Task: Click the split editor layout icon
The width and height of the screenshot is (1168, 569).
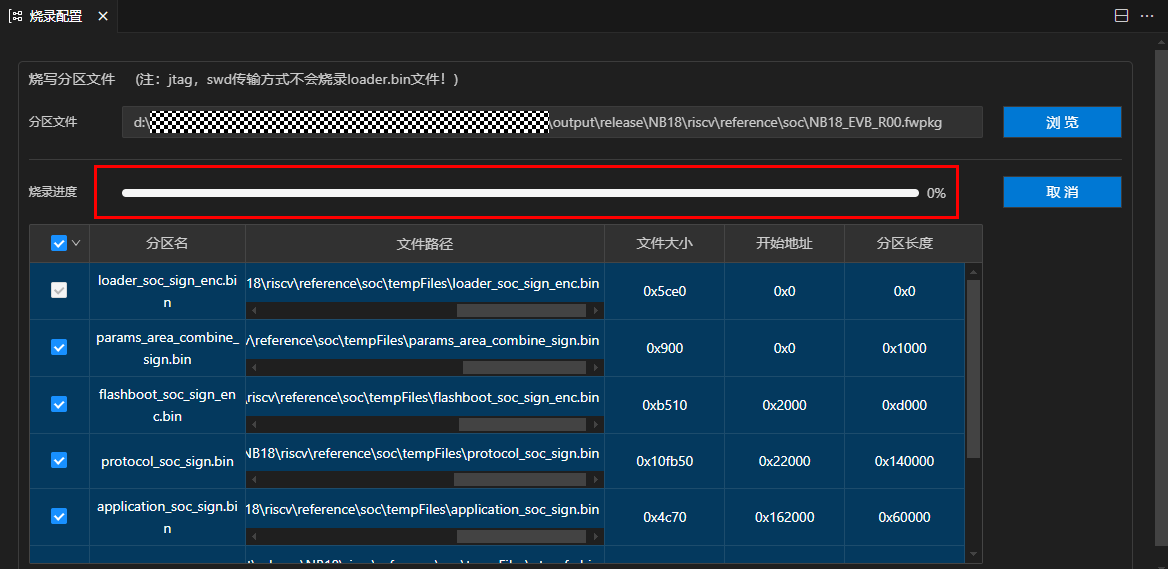Action: point(1121,16)
